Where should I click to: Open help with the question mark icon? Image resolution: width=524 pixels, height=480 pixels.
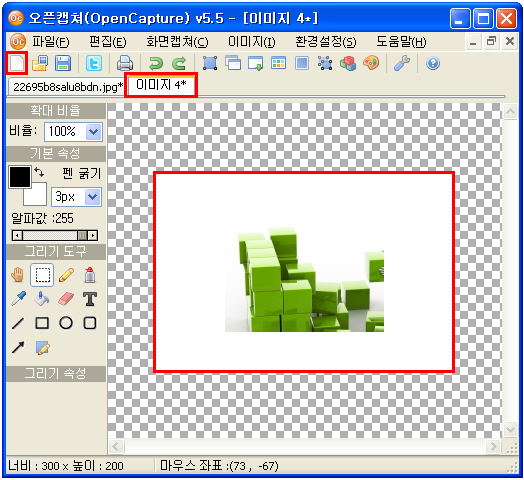click(433, 63)
